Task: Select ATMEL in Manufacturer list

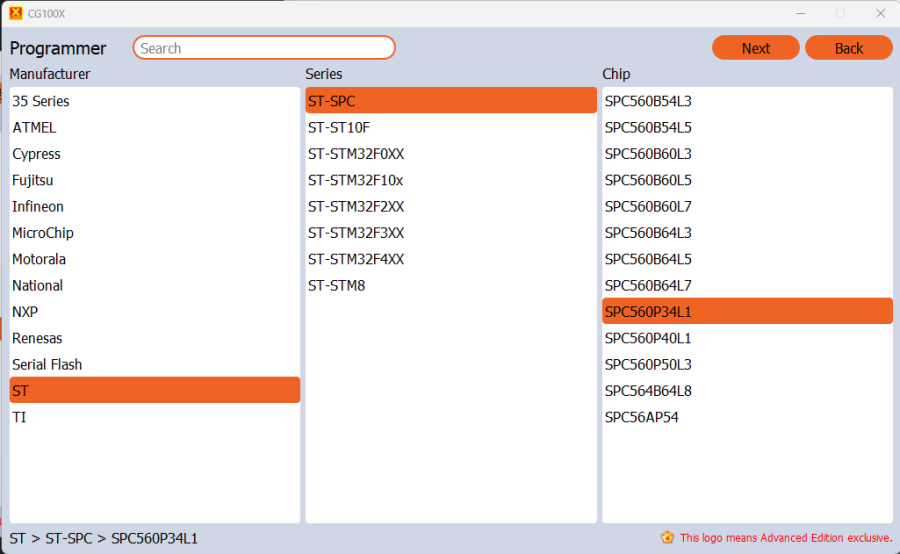Action: tap(34, 127)
